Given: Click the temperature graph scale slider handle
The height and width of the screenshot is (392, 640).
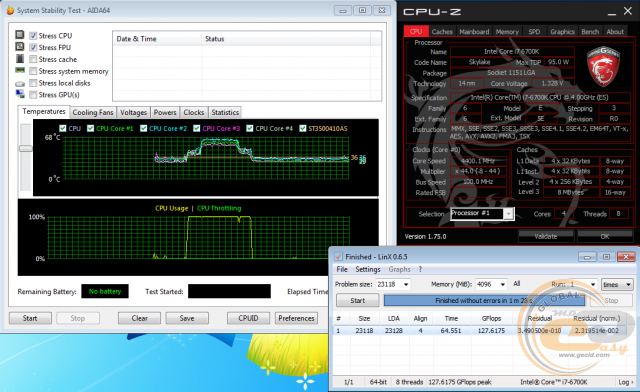Looking at the screenshot, I should [25, 148].
